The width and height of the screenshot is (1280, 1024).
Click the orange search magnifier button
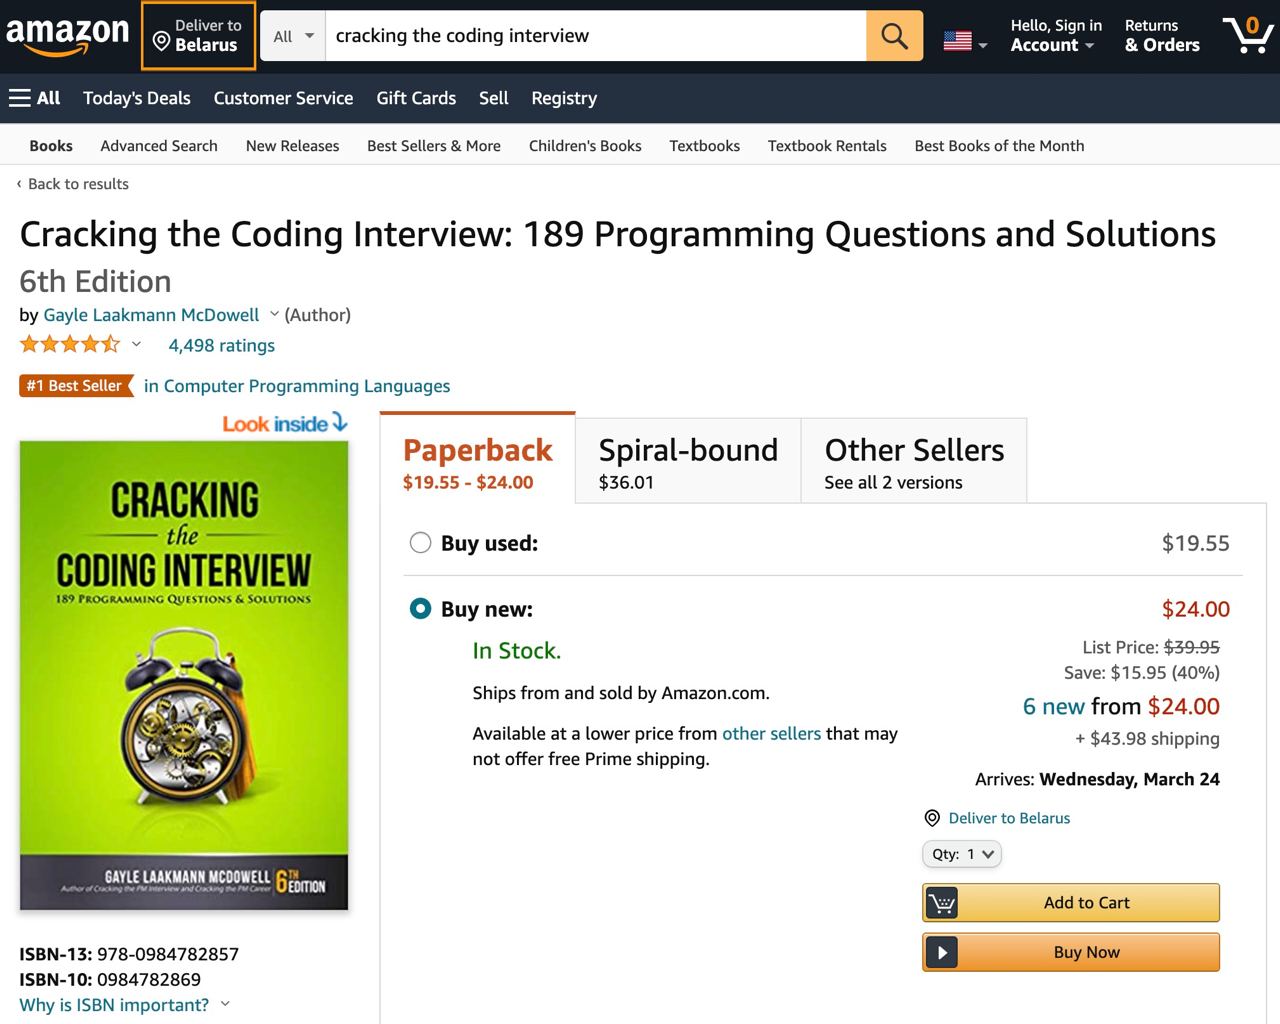pos(894,36)
